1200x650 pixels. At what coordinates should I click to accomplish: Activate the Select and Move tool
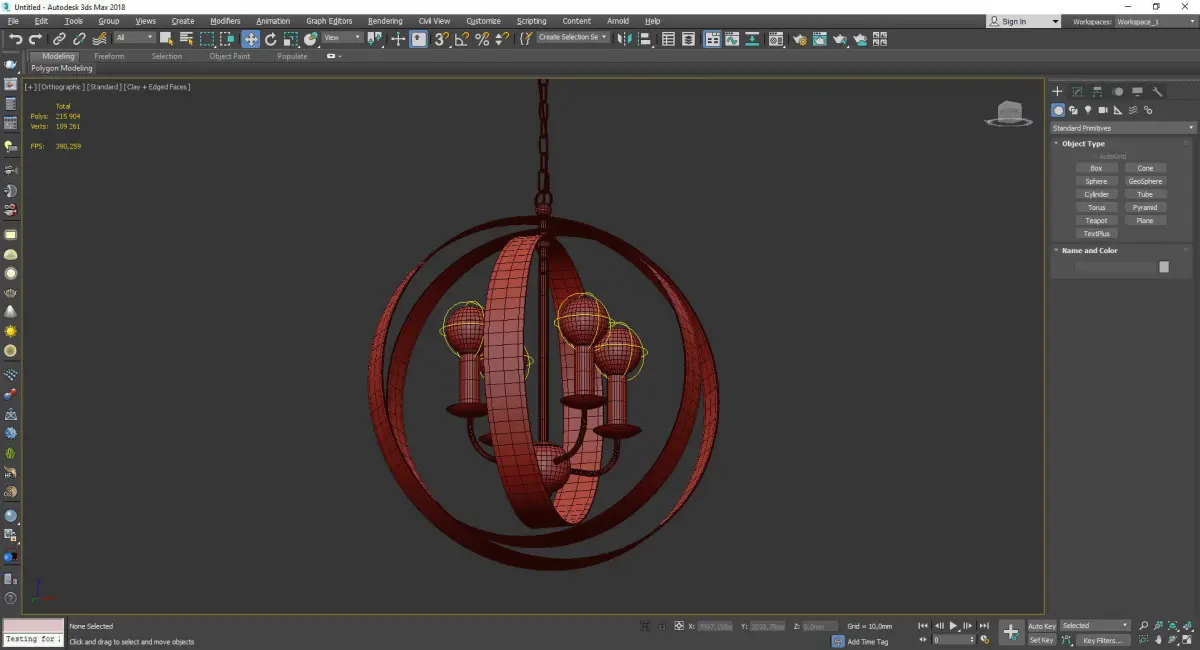(250, 39)
